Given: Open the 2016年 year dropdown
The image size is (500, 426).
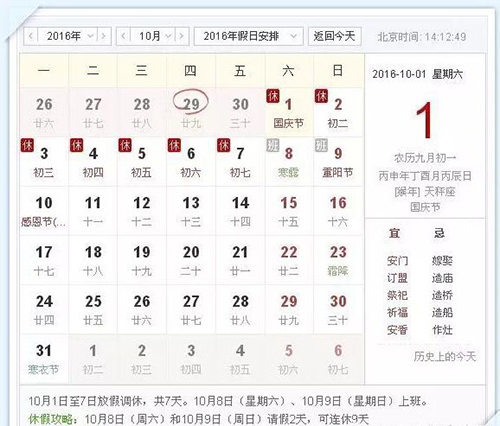Looking at the screenshot, I should pyautogui.click(x=68, y=36).
